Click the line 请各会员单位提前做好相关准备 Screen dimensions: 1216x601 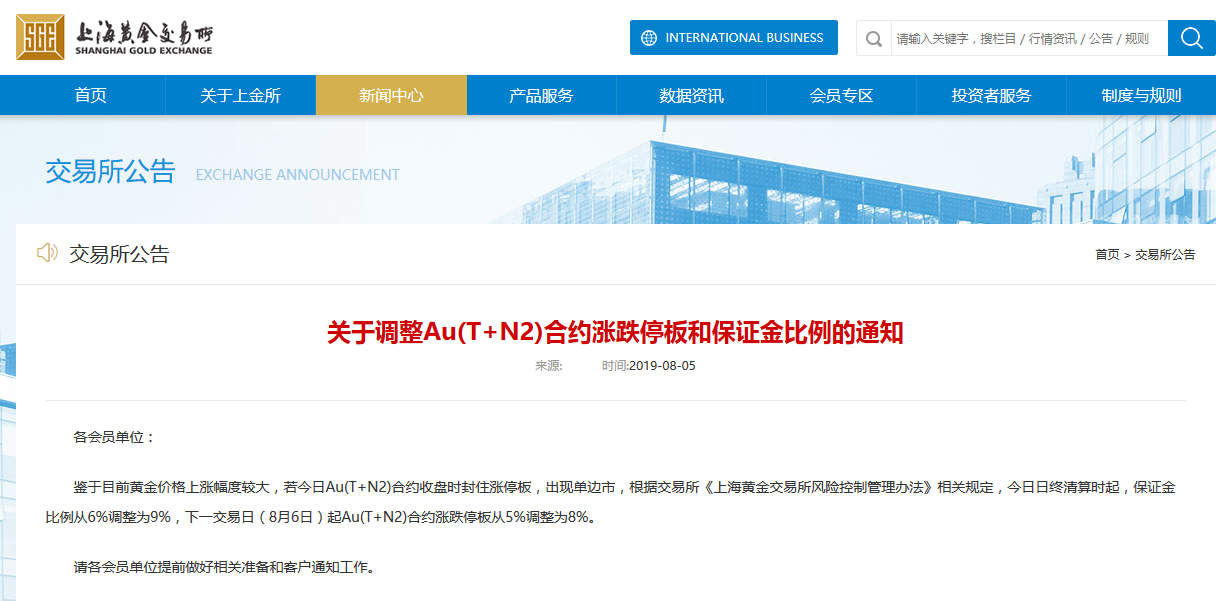point(224,567)
